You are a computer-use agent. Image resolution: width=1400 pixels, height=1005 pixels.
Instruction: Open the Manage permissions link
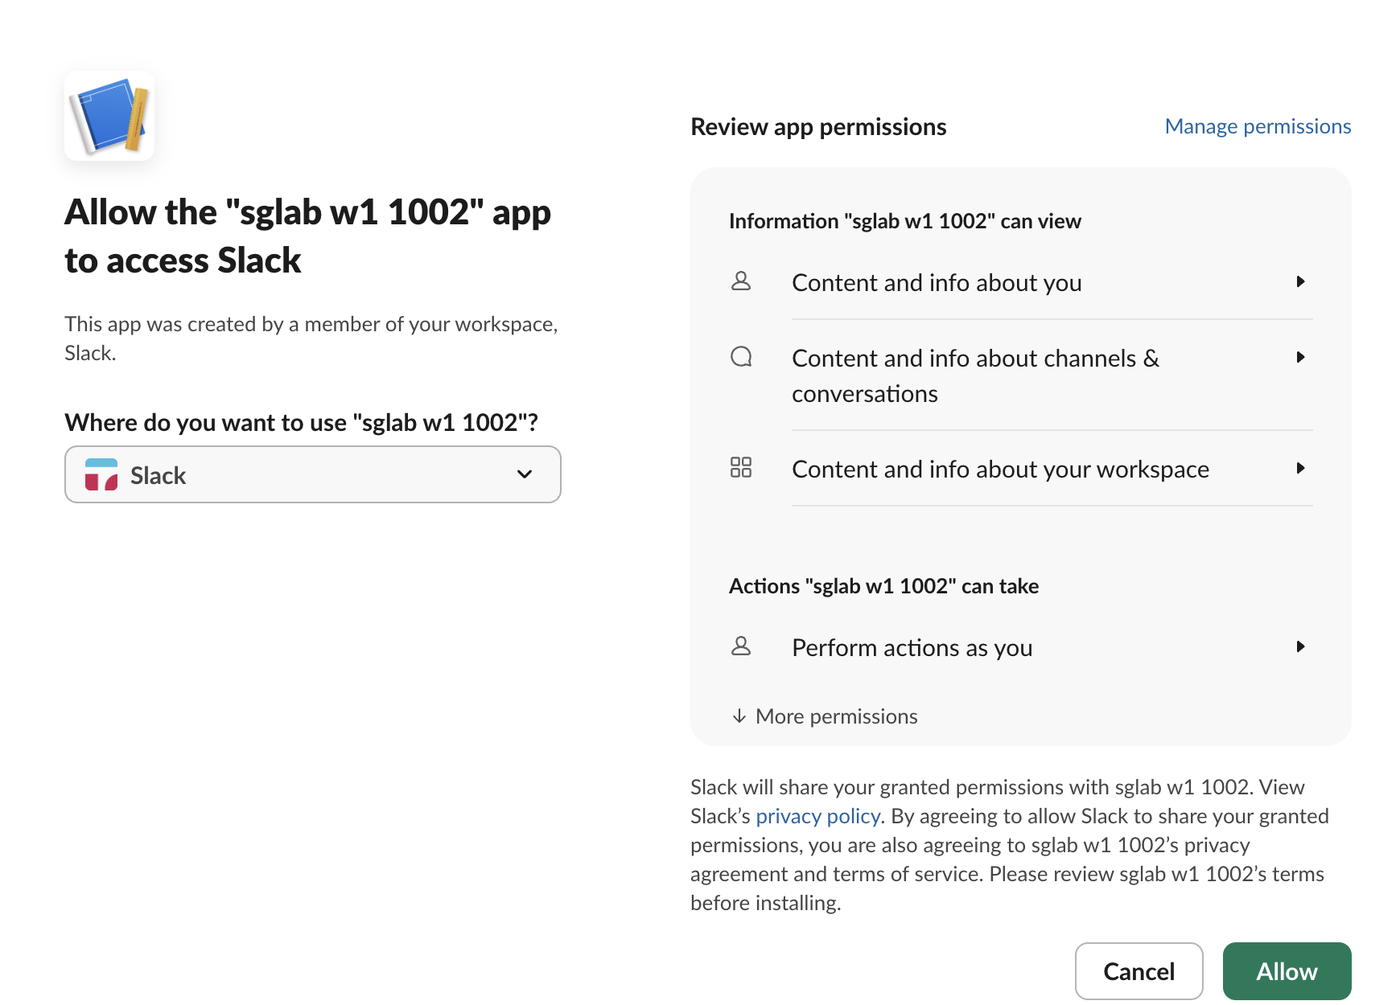click(1258, 126)
